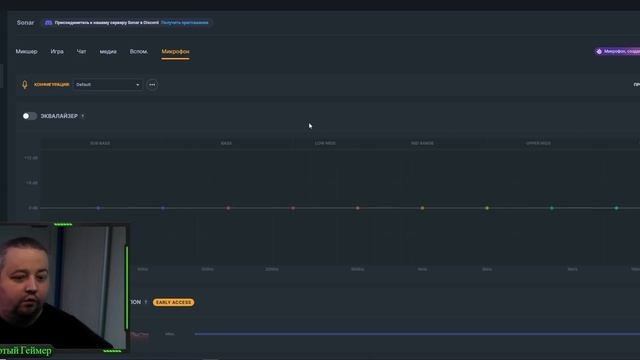Click the microphone icon beside Конфигурация
The width and height of the screenshot is (640, 360).
24,84
